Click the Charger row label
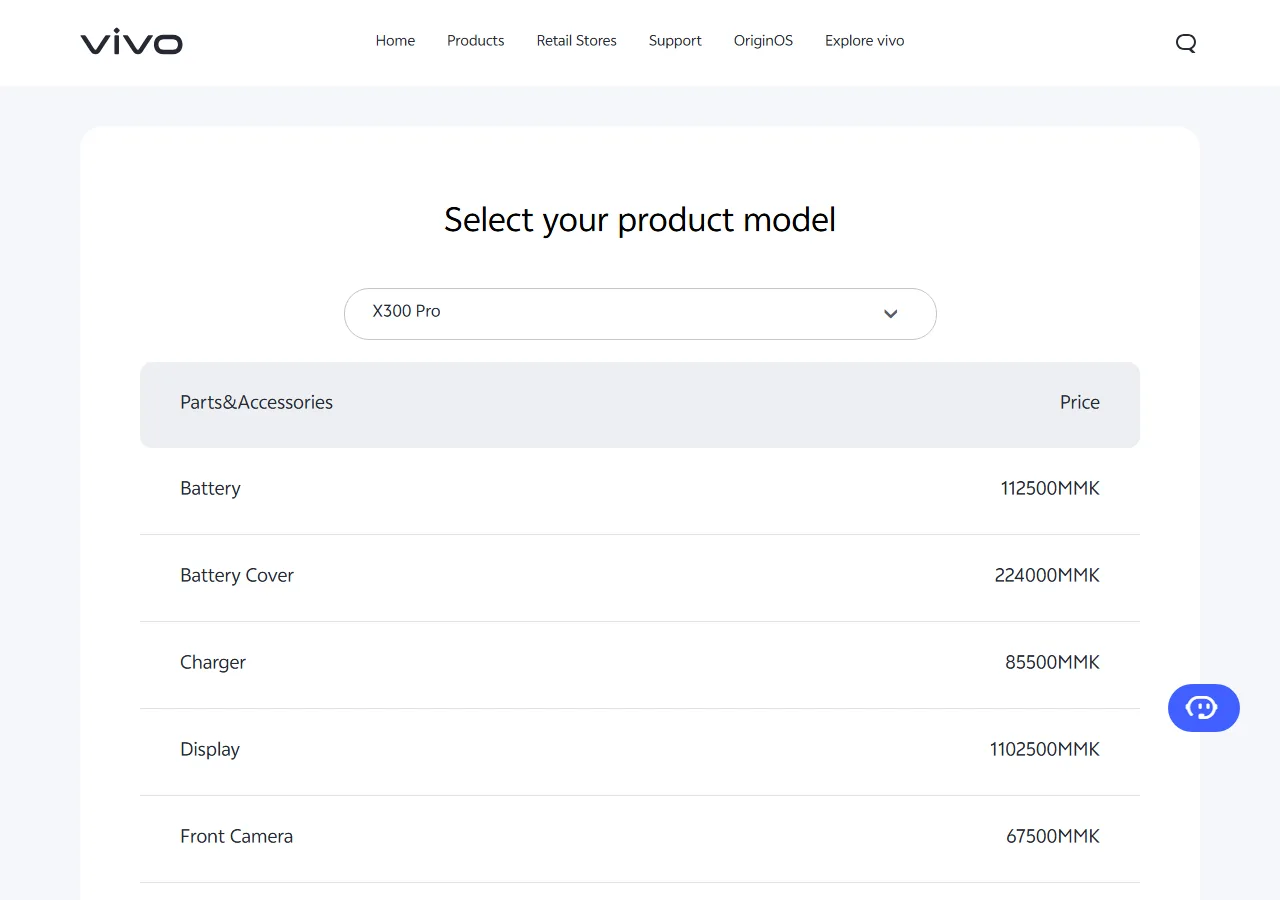 (x=213, y=662)
